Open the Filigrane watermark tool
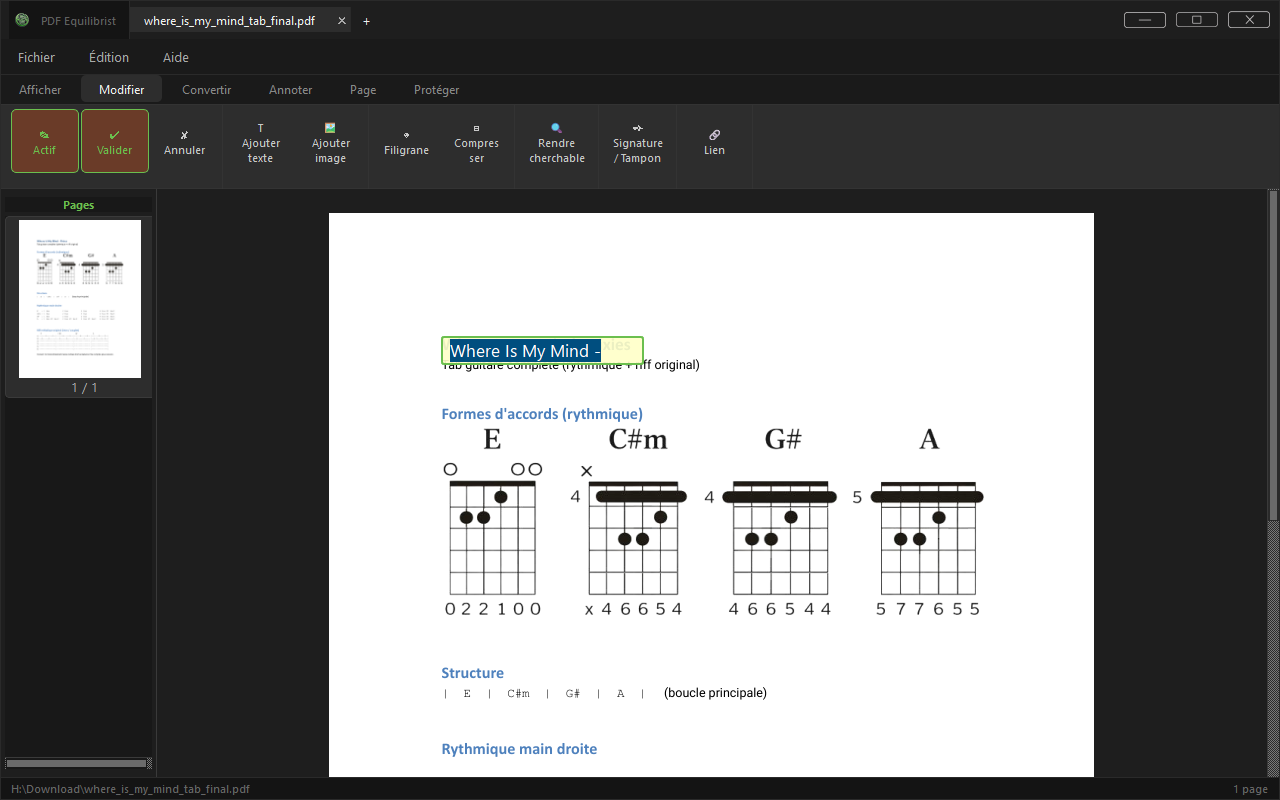Viewport: 1280px width, 800px height. click(406, 141)
